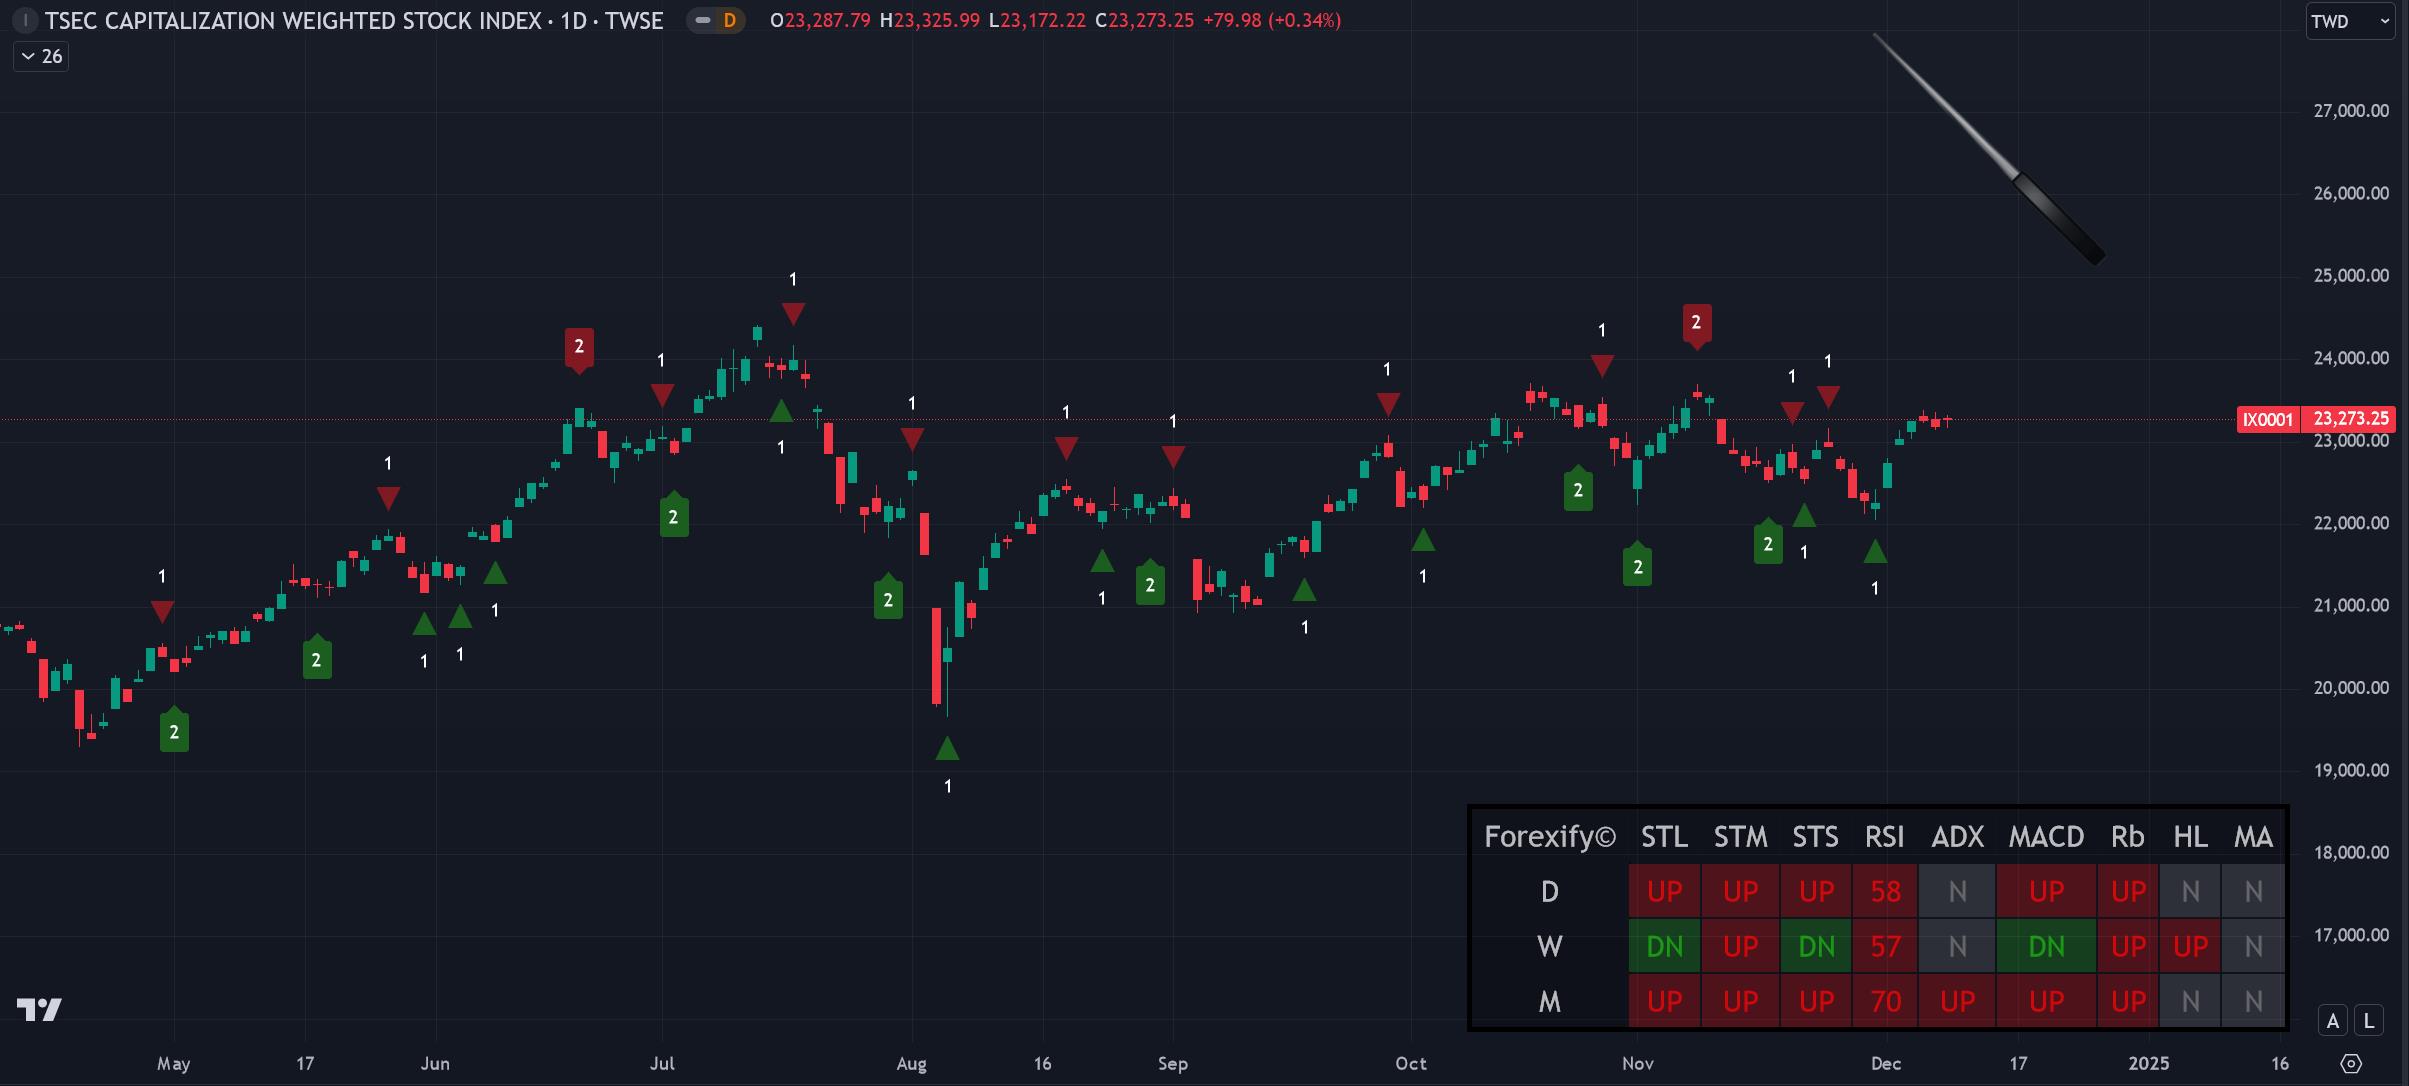
Task: Open the symbol info circle icon
Action: (x=25, y=20)
